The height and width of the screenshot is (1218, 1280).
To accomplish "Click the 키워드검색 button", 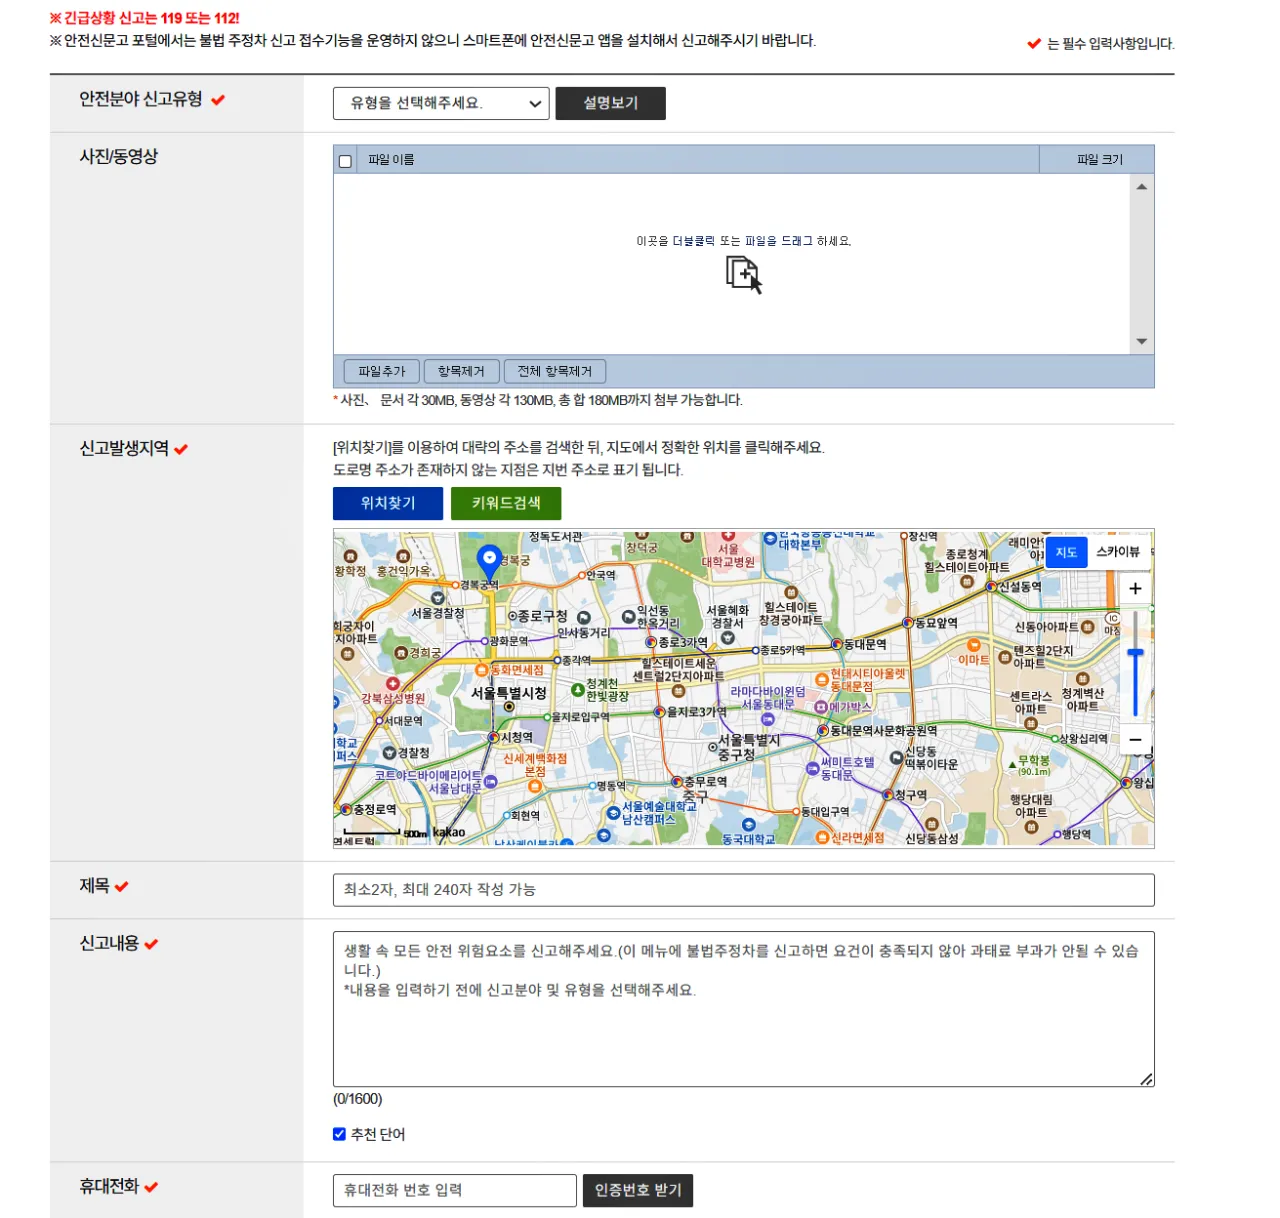I will point(506,503).
